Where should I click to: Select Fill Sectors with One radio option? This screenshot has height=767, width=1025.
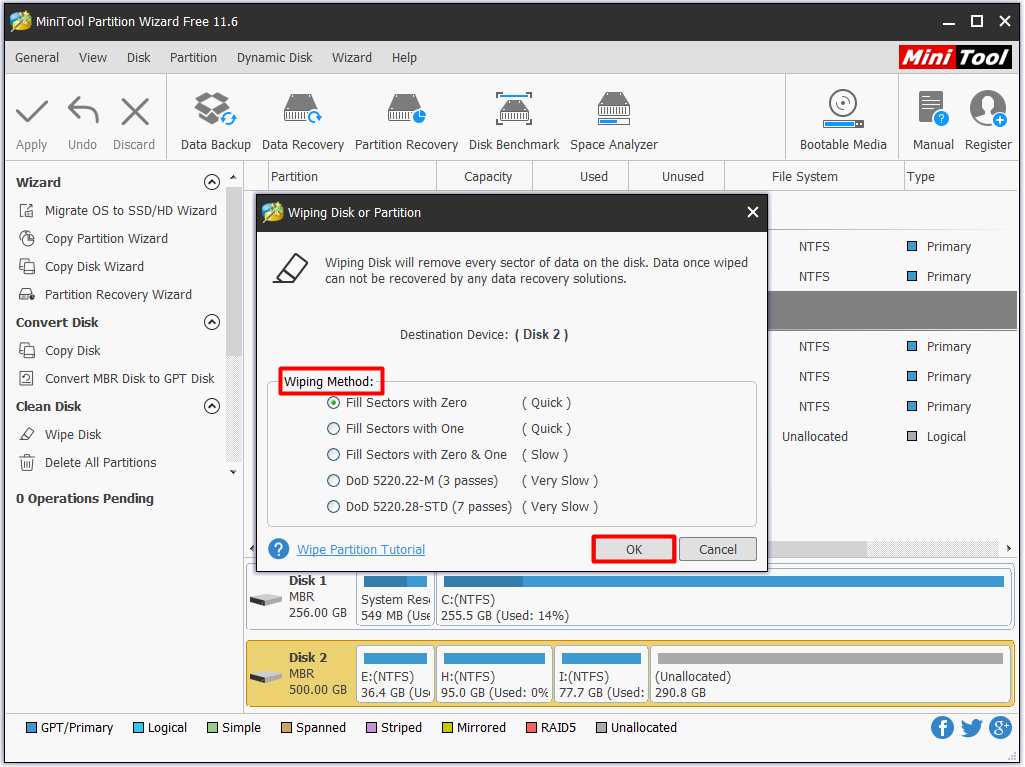click(333, 429)
